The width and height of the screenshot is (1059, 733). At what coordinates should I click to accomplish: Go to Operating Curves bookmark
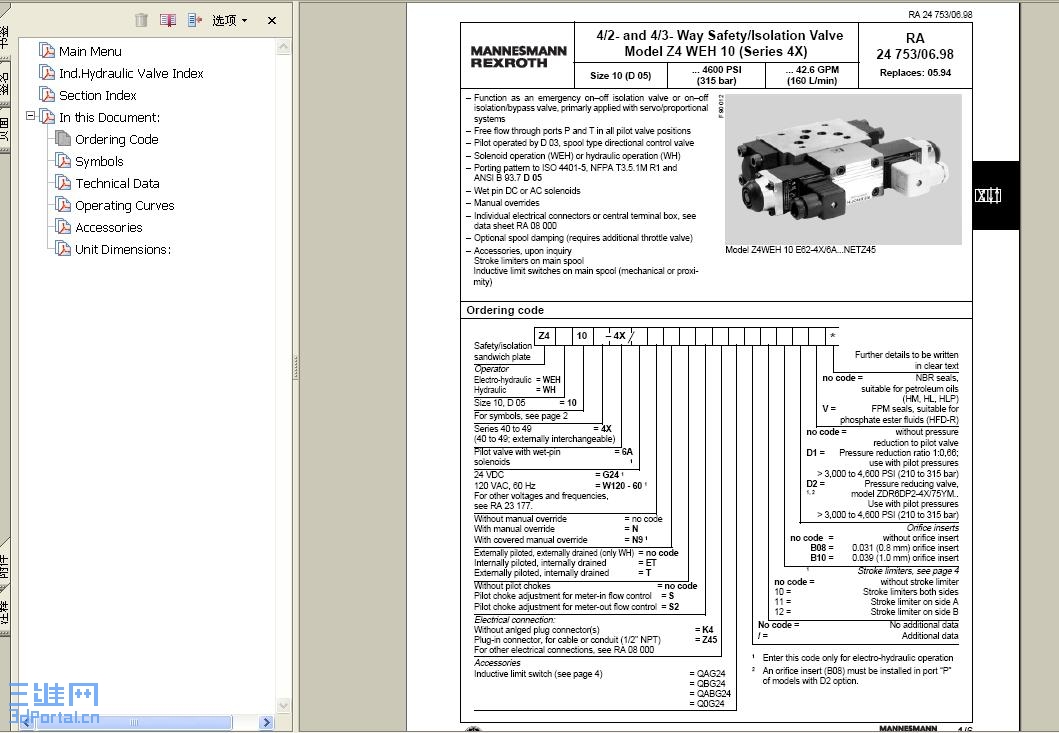124,205
